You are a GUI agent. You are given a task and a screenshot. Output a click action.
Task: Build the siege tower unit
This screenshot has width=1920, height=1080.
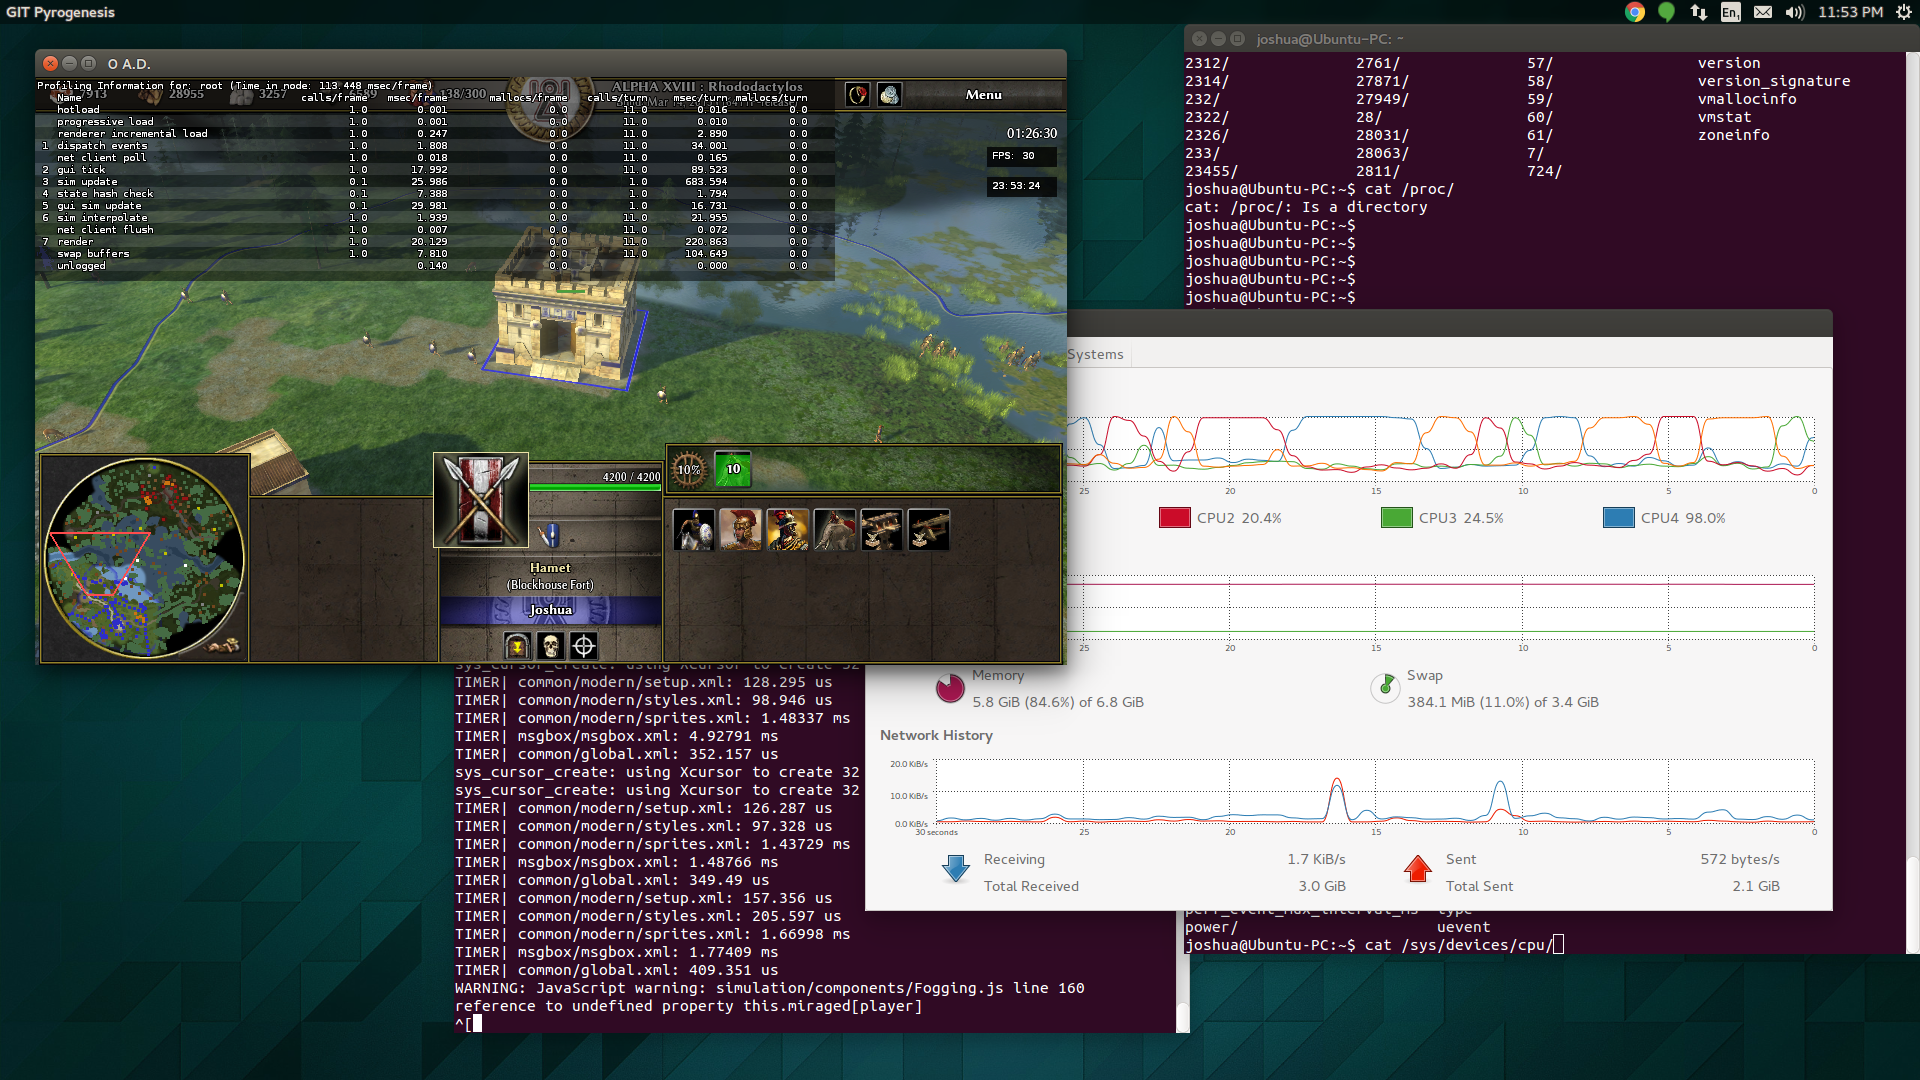[x=882, y=530]
